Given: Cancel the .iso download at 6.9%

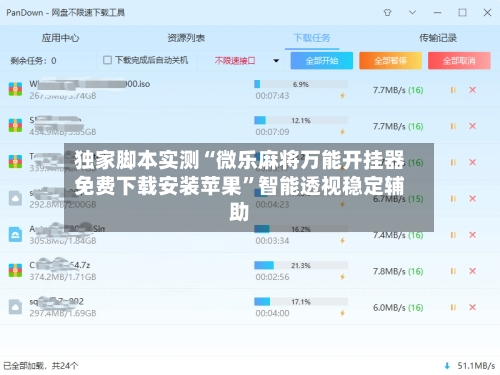Looking at the screenshot, I should (472, 90).
